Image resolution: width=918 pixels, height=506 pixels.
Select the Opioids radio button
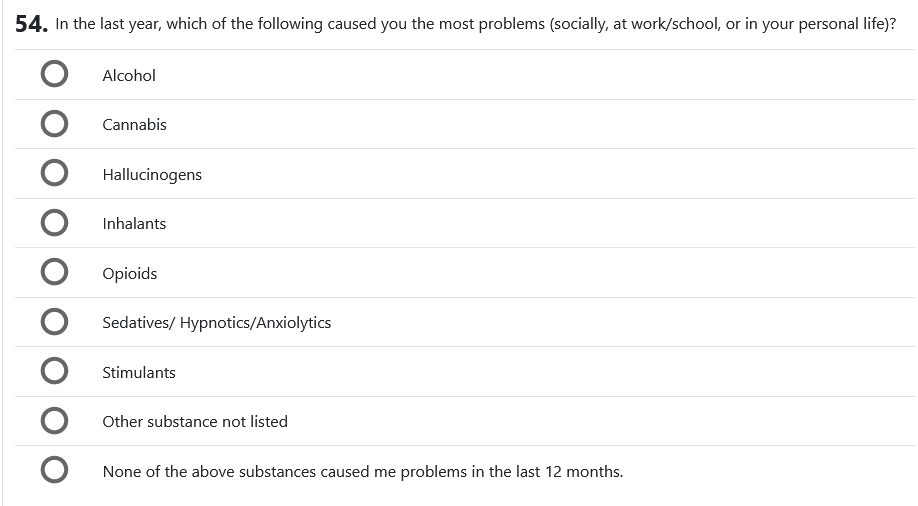(55, 273)
